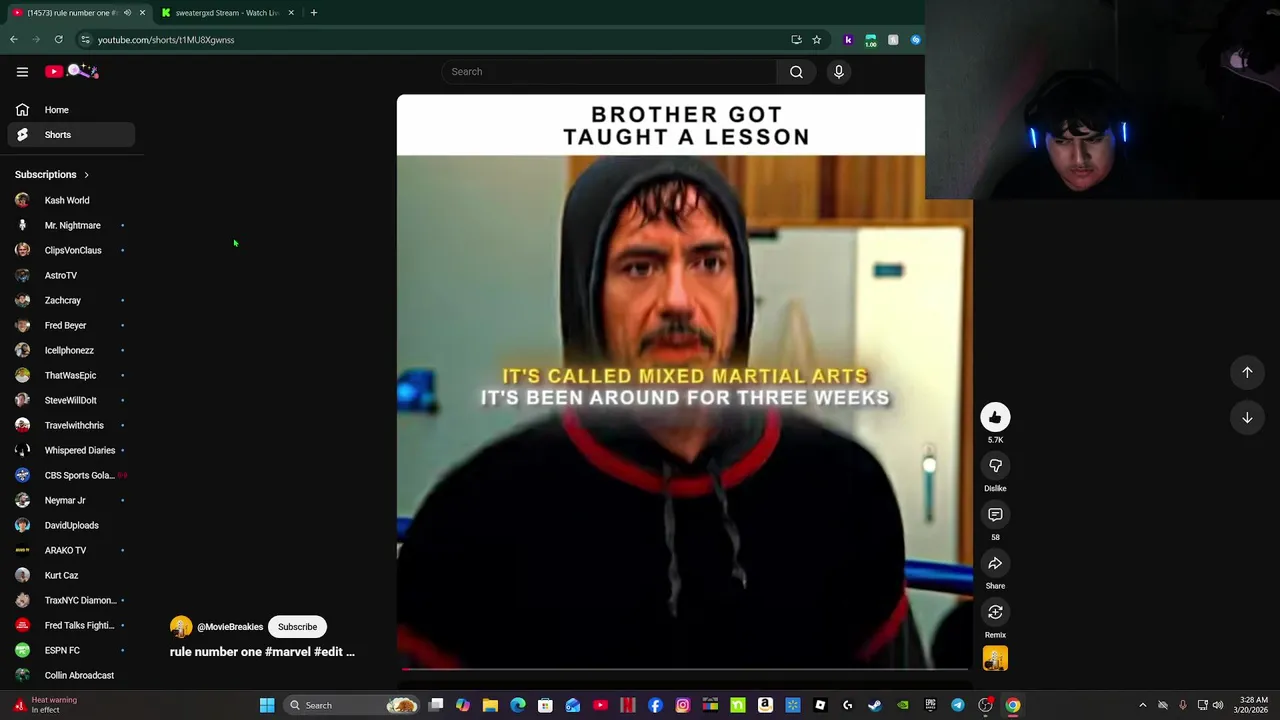Reload the page in Chrome
The image size is (1280, 720).
click(58, 40)
